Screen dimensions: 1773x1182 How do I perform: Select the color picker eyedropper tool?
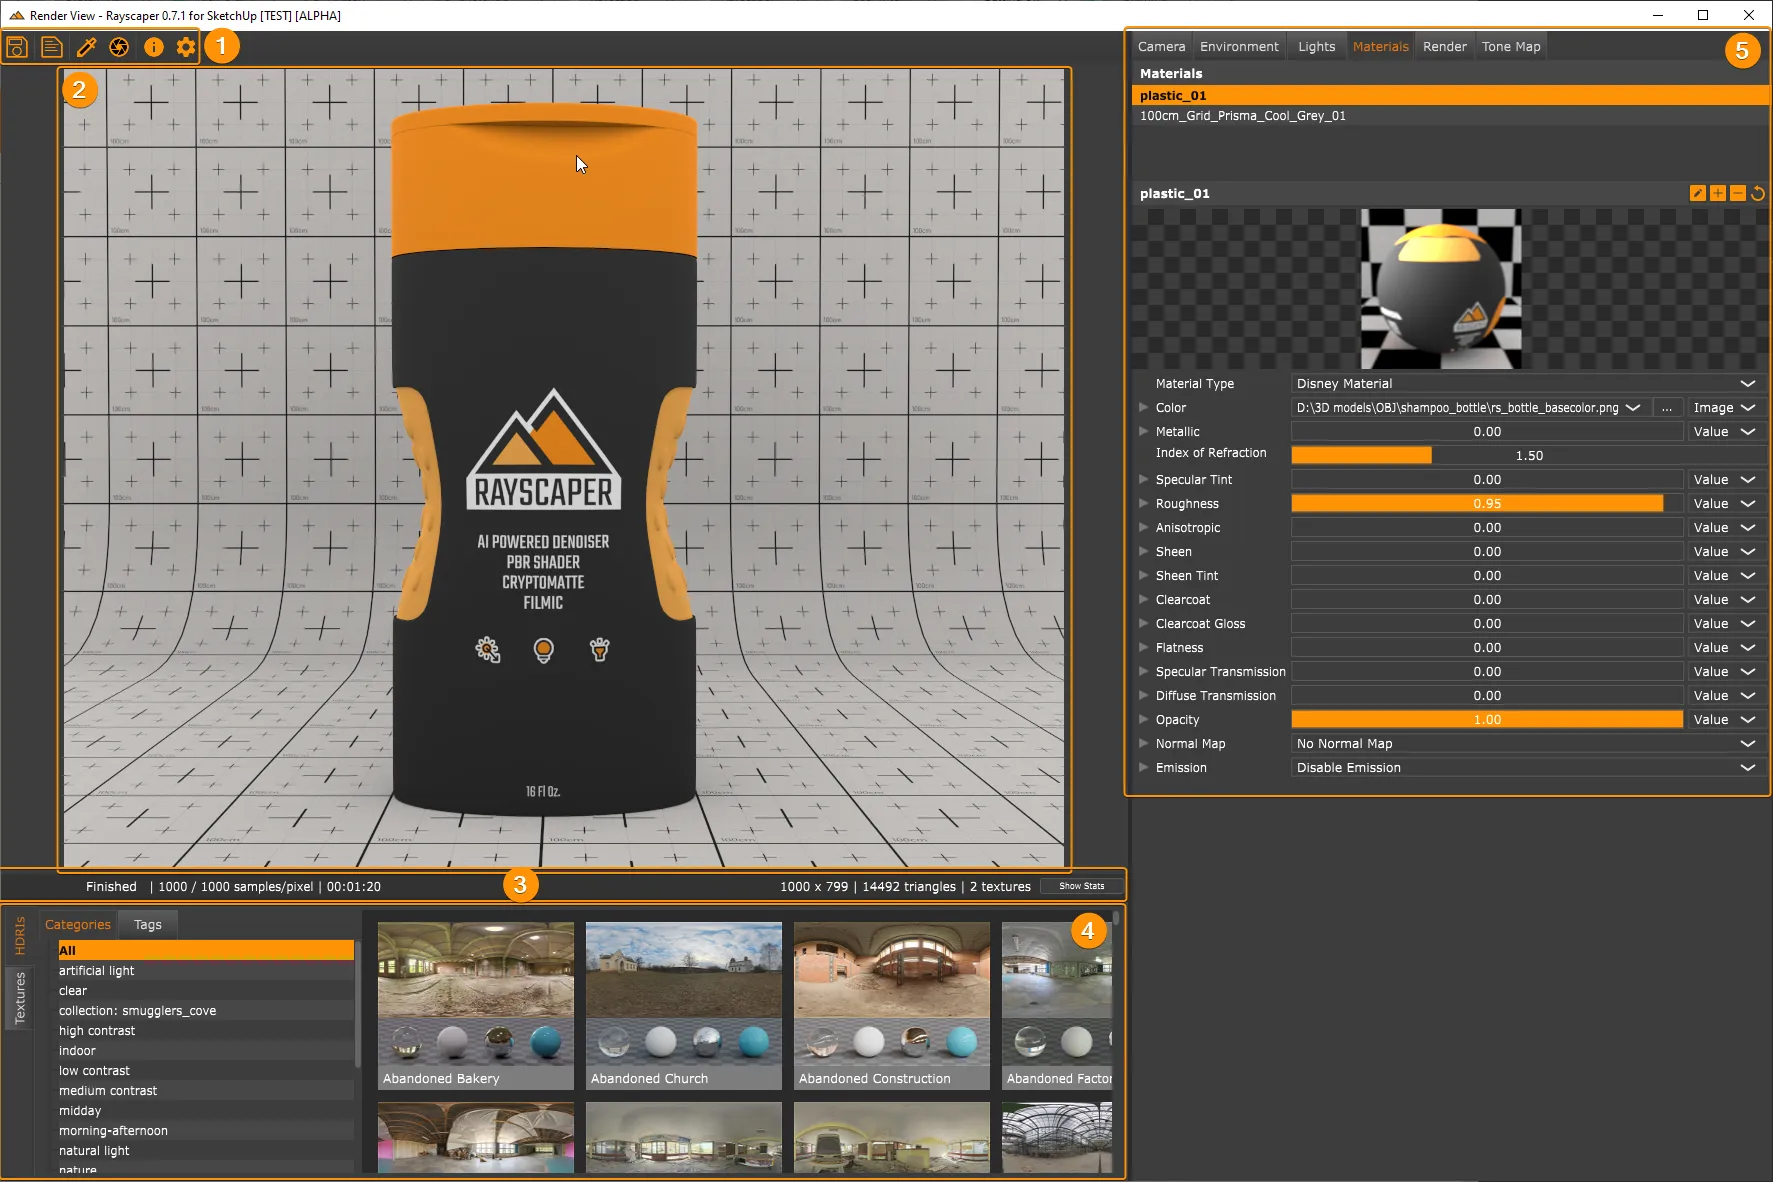(x=86, y=46)
